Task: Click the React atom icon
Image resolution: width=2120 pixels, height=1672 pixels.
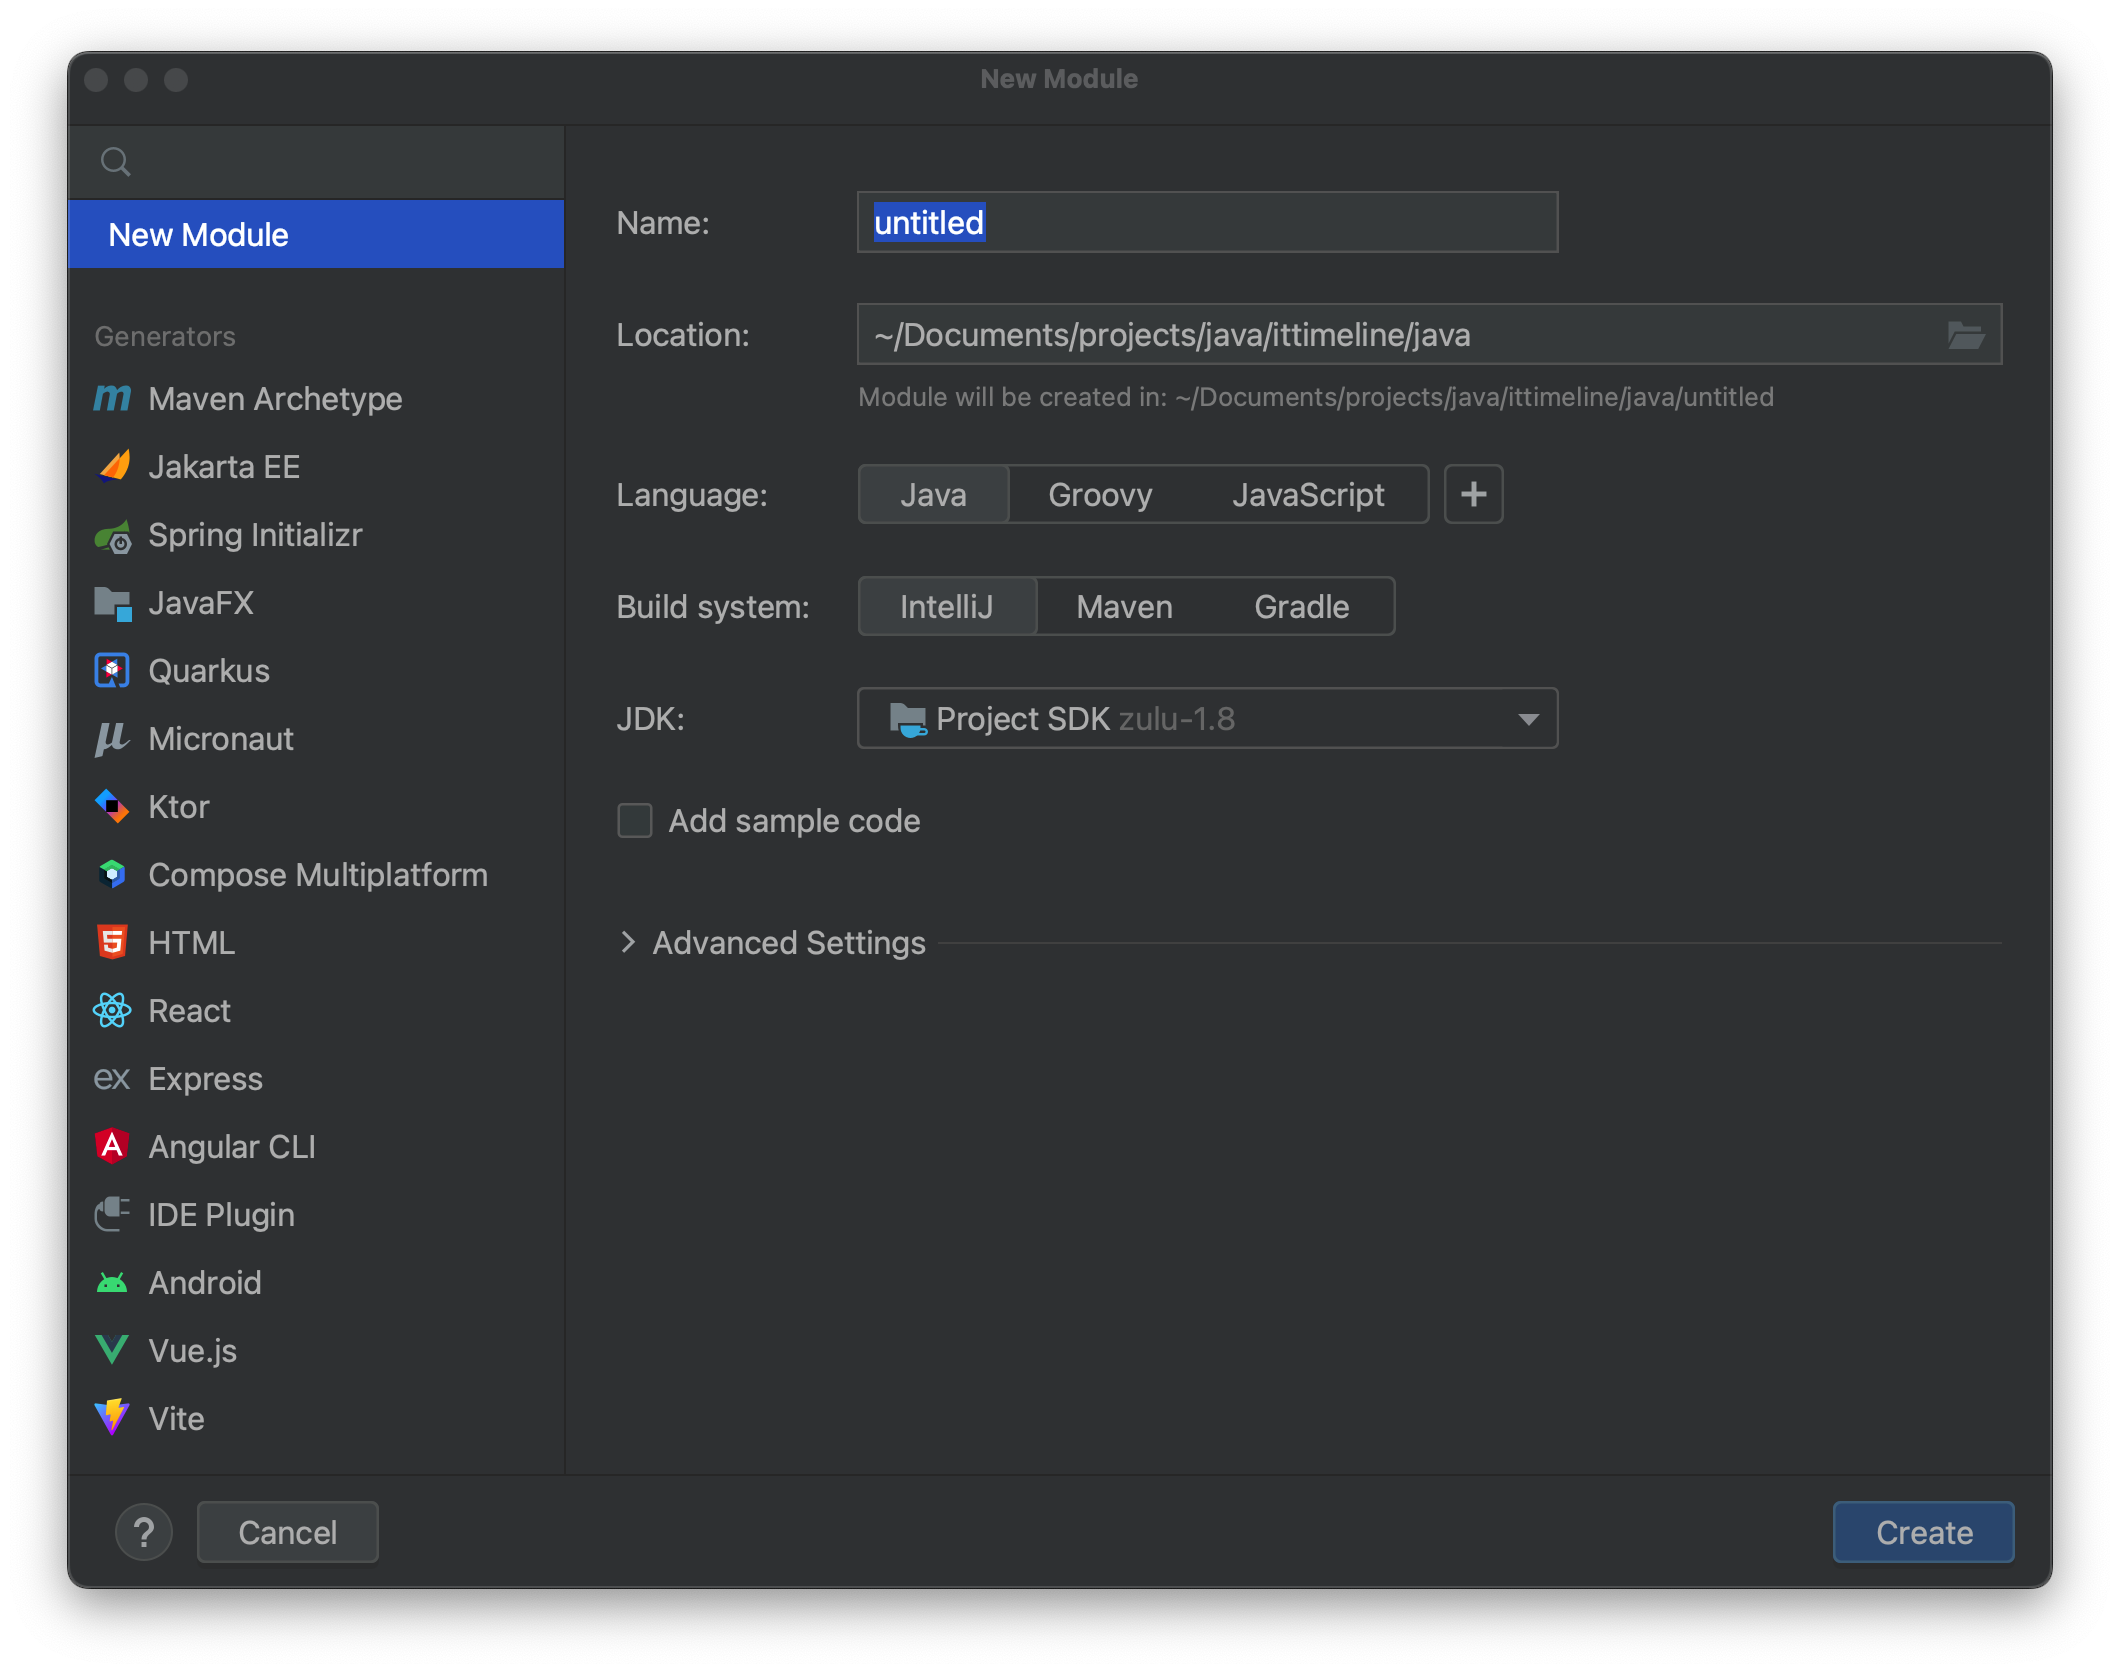Action: [x=112, y=1011]
